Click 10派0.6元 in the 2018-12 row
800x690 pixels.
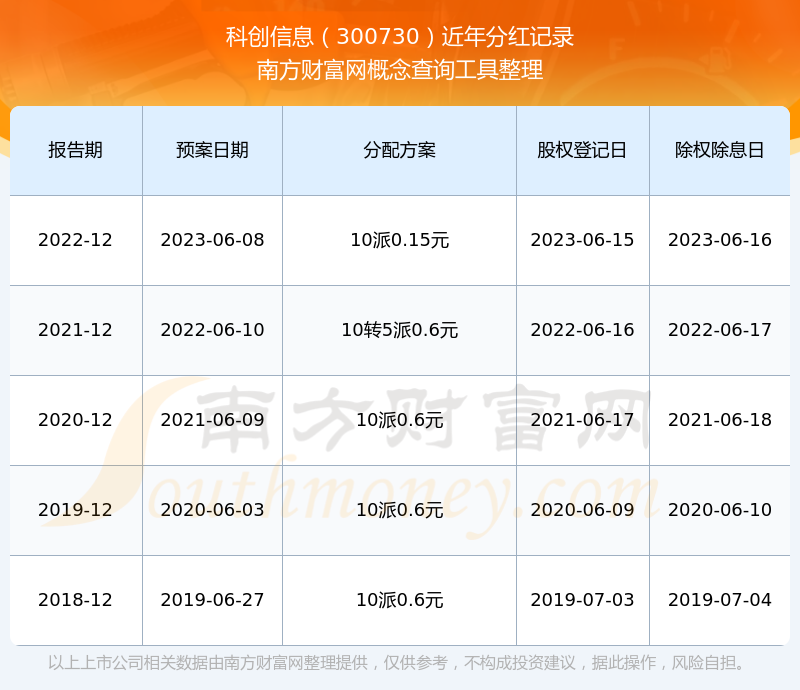(399, 600)
